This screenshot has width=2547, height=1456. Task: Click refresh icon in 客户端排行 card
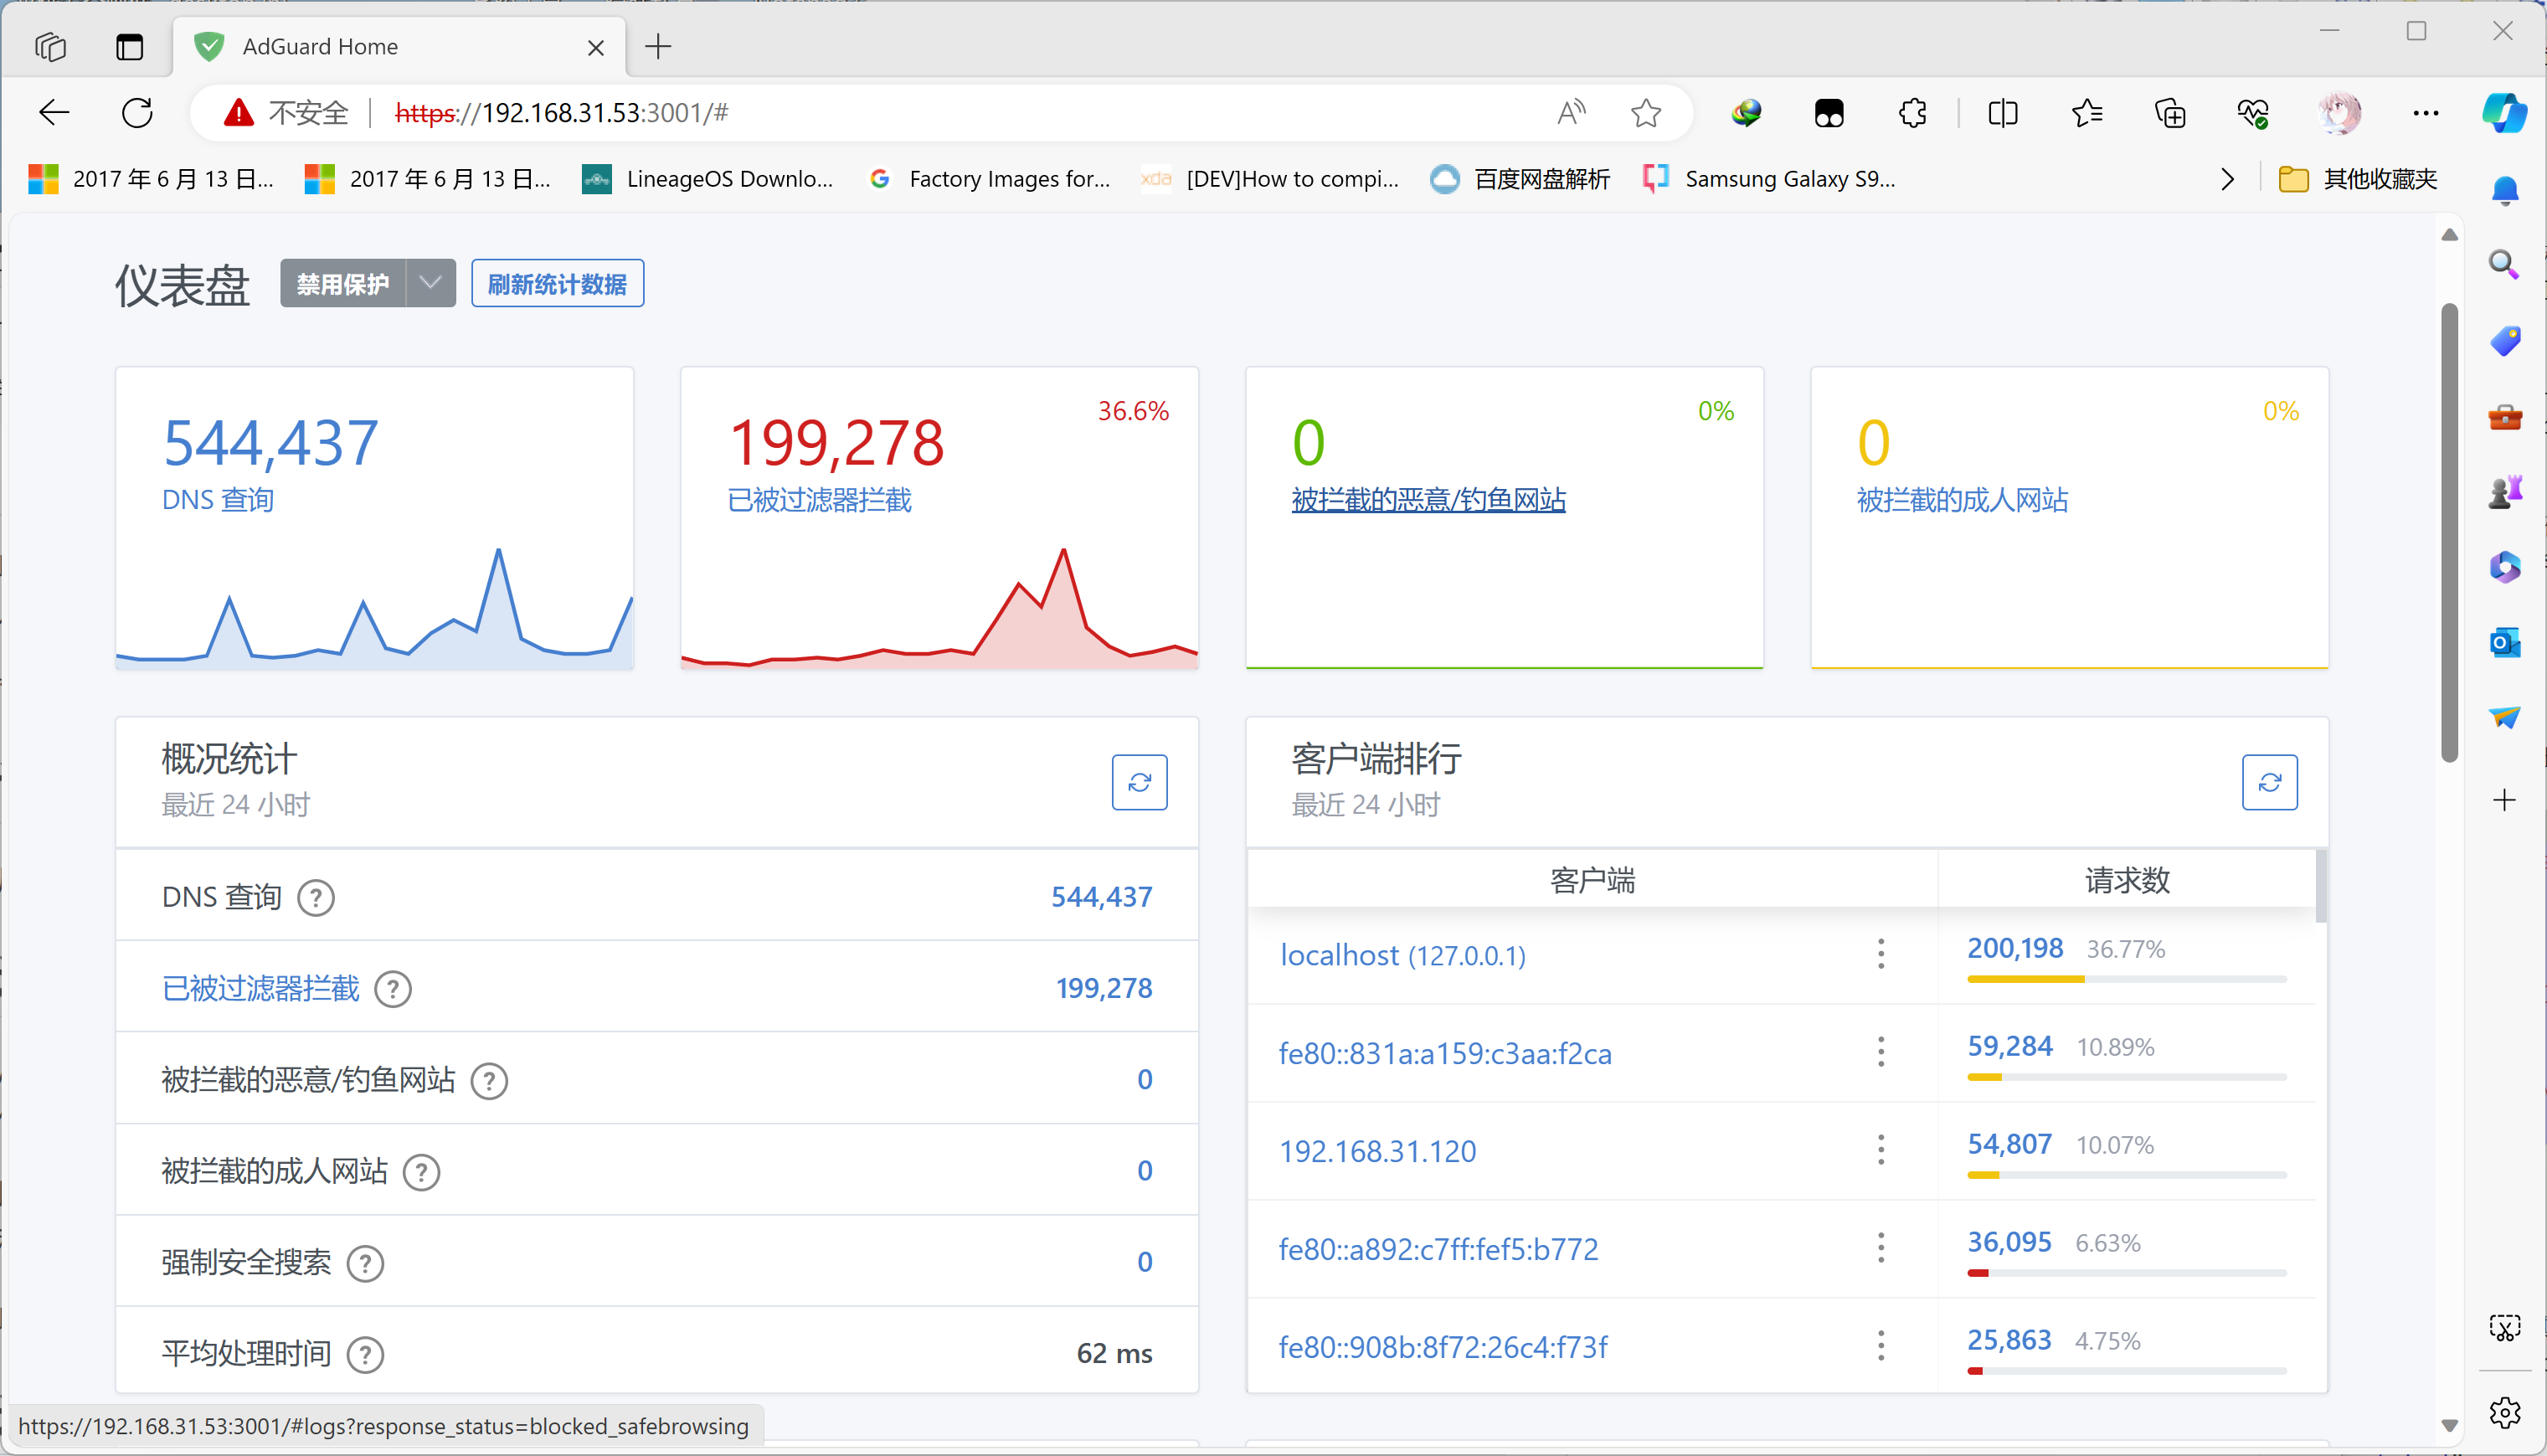(2268, 782)
